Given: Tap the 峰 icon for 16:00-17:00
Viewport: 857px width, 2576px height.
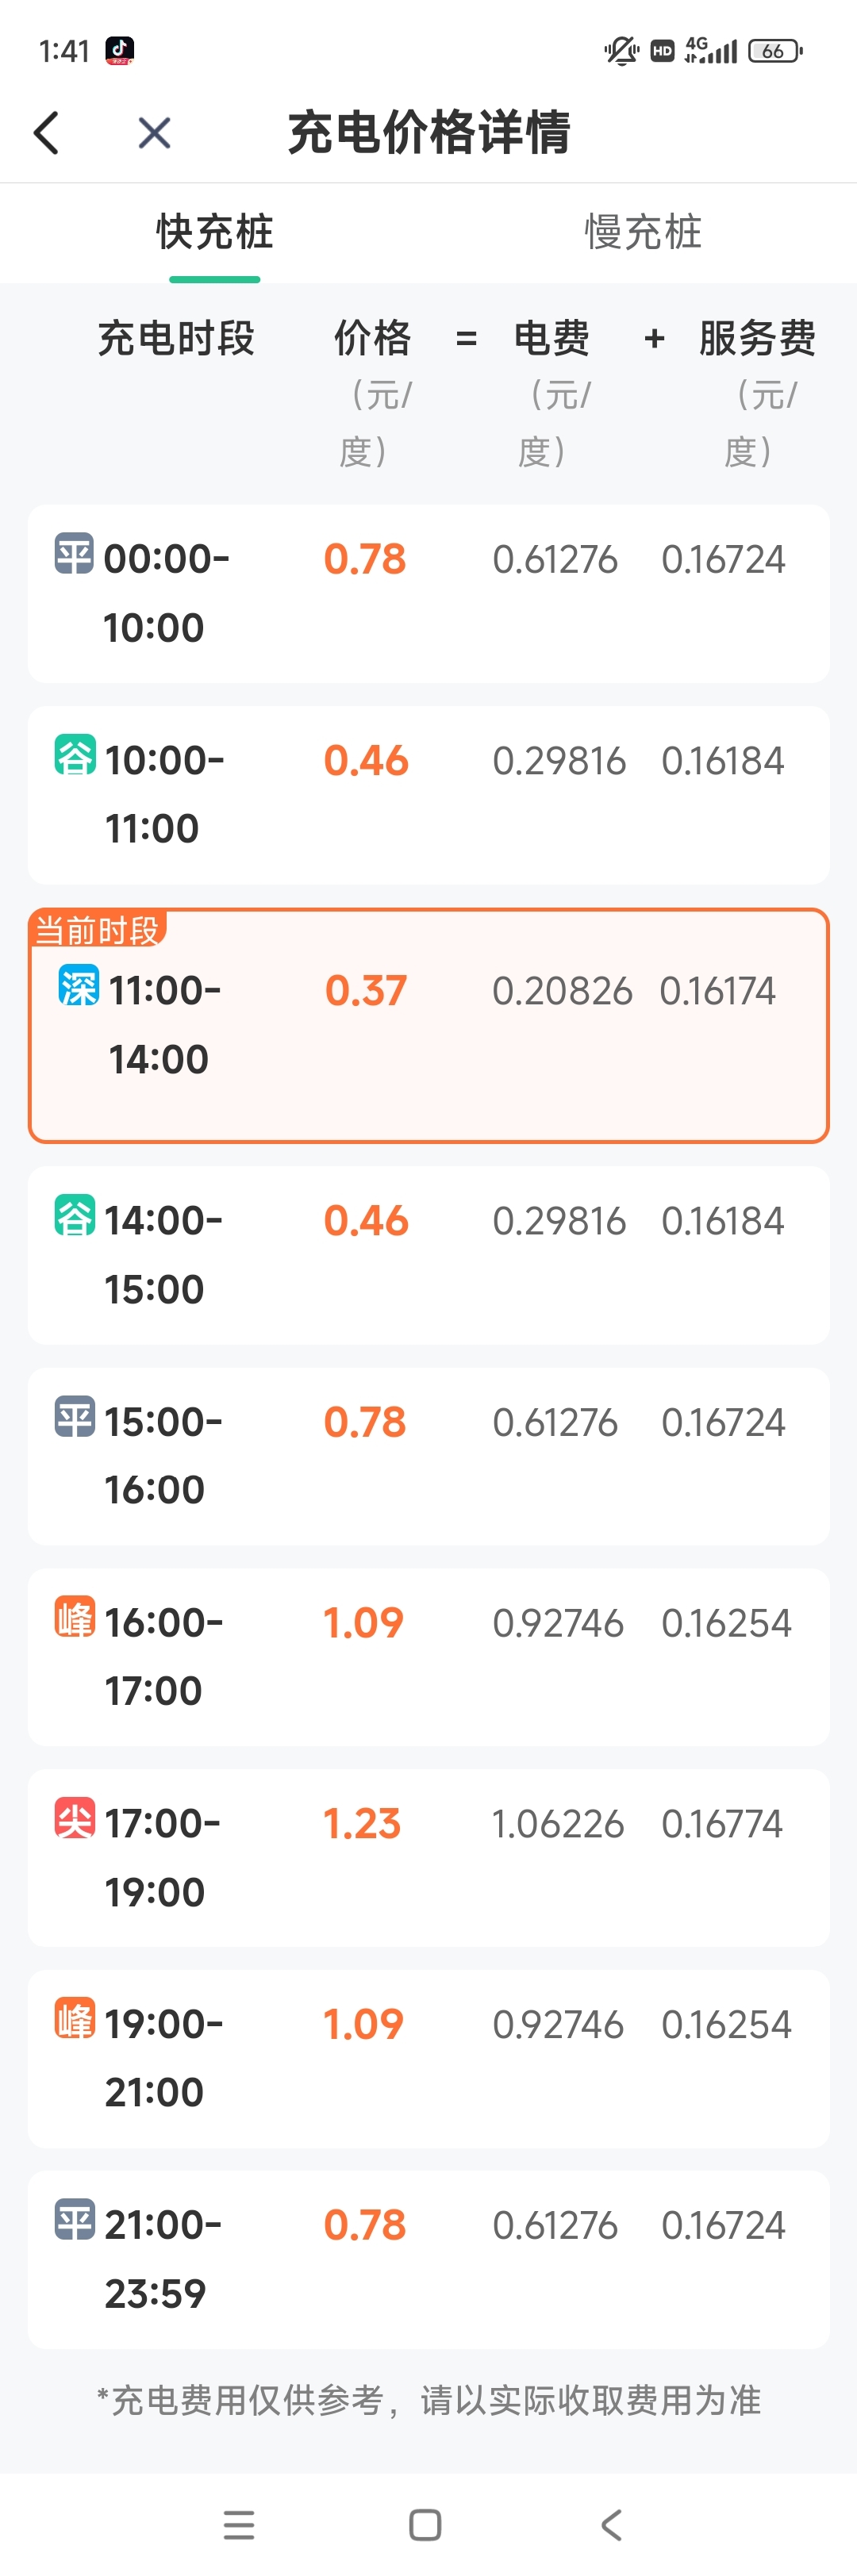Looking at the screenshot, I should coord(75,1617).
